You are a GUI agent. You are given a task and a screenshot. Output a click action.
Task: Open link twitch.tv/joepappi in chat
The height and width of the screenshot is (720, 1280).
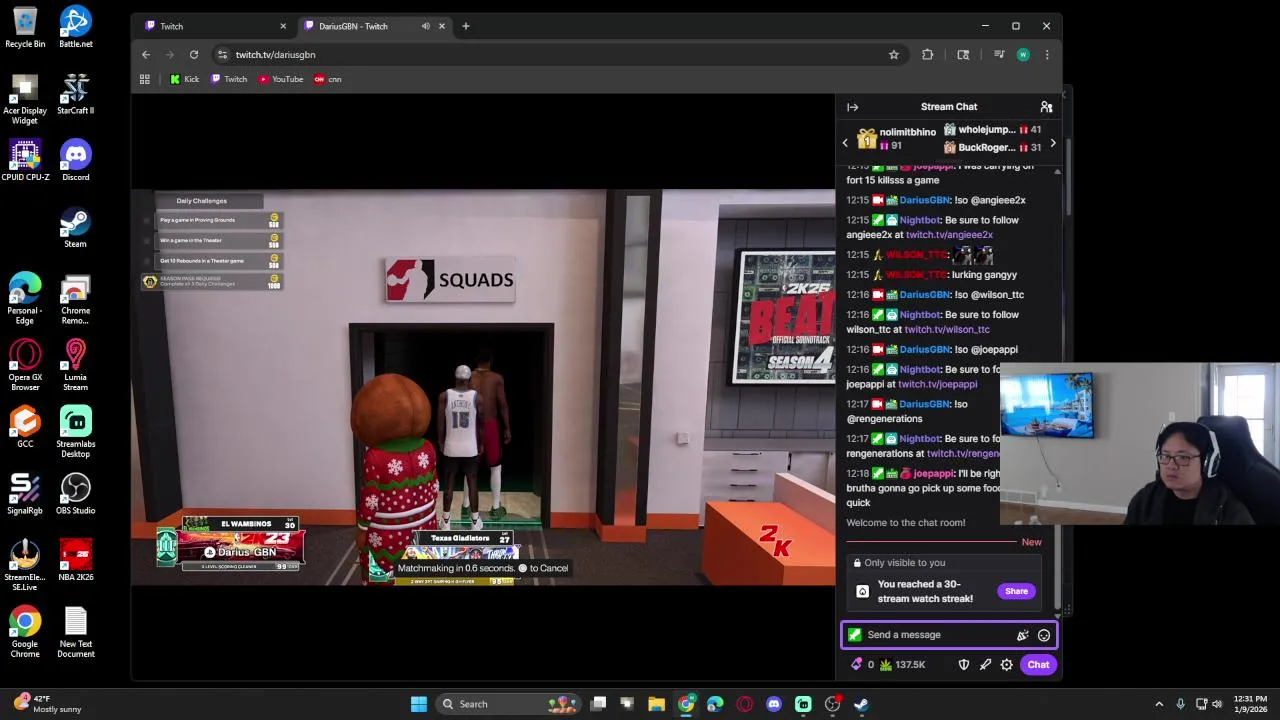coord(937,384)
